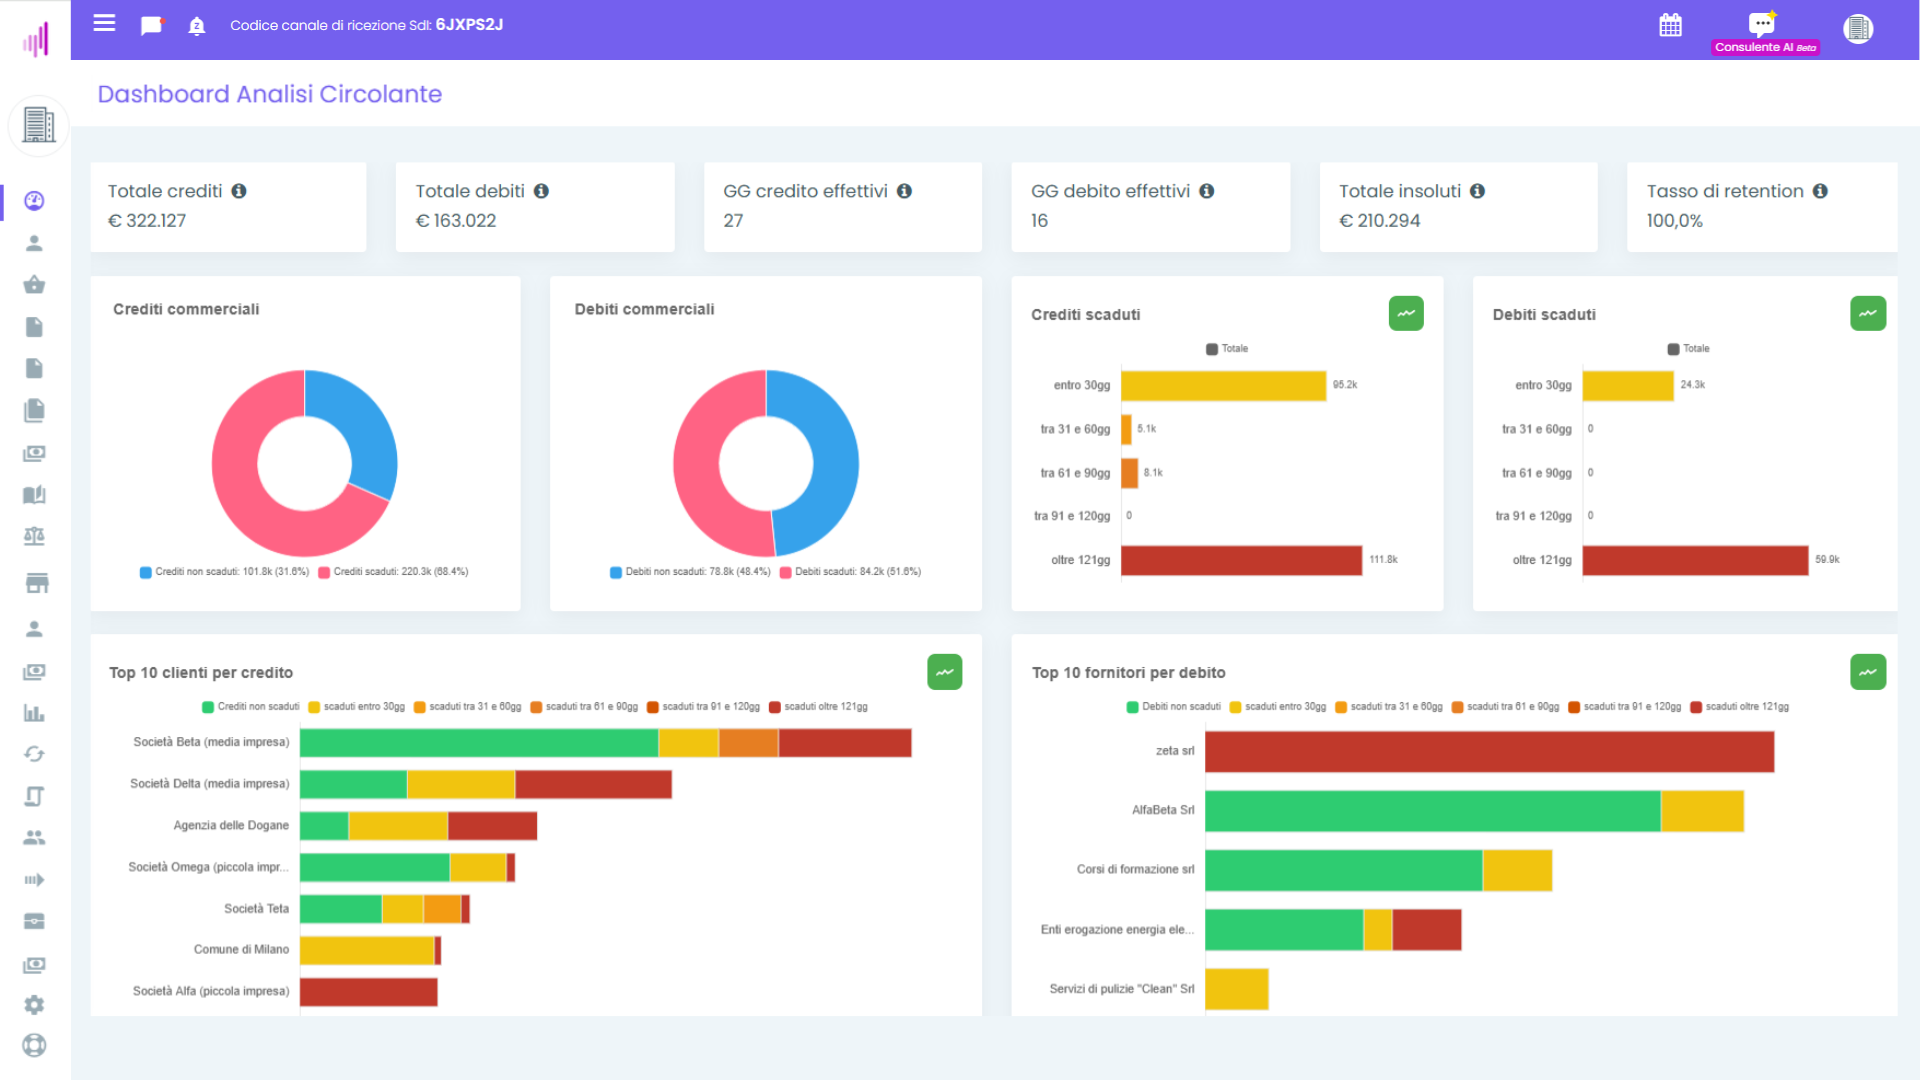Select the bar chart analytics icon in sidebar
The height and width of the screenshot is (1080, 1920).
[x=34, y=713]
